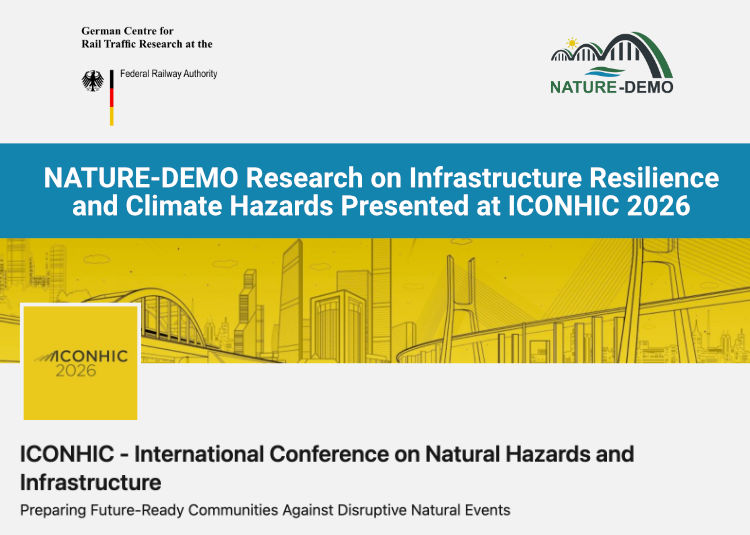This screenshot has height=535, width=750.
Task: Click the blue banner headline about NATURE-DEMO Research
Action: click(x=381, y=191)
